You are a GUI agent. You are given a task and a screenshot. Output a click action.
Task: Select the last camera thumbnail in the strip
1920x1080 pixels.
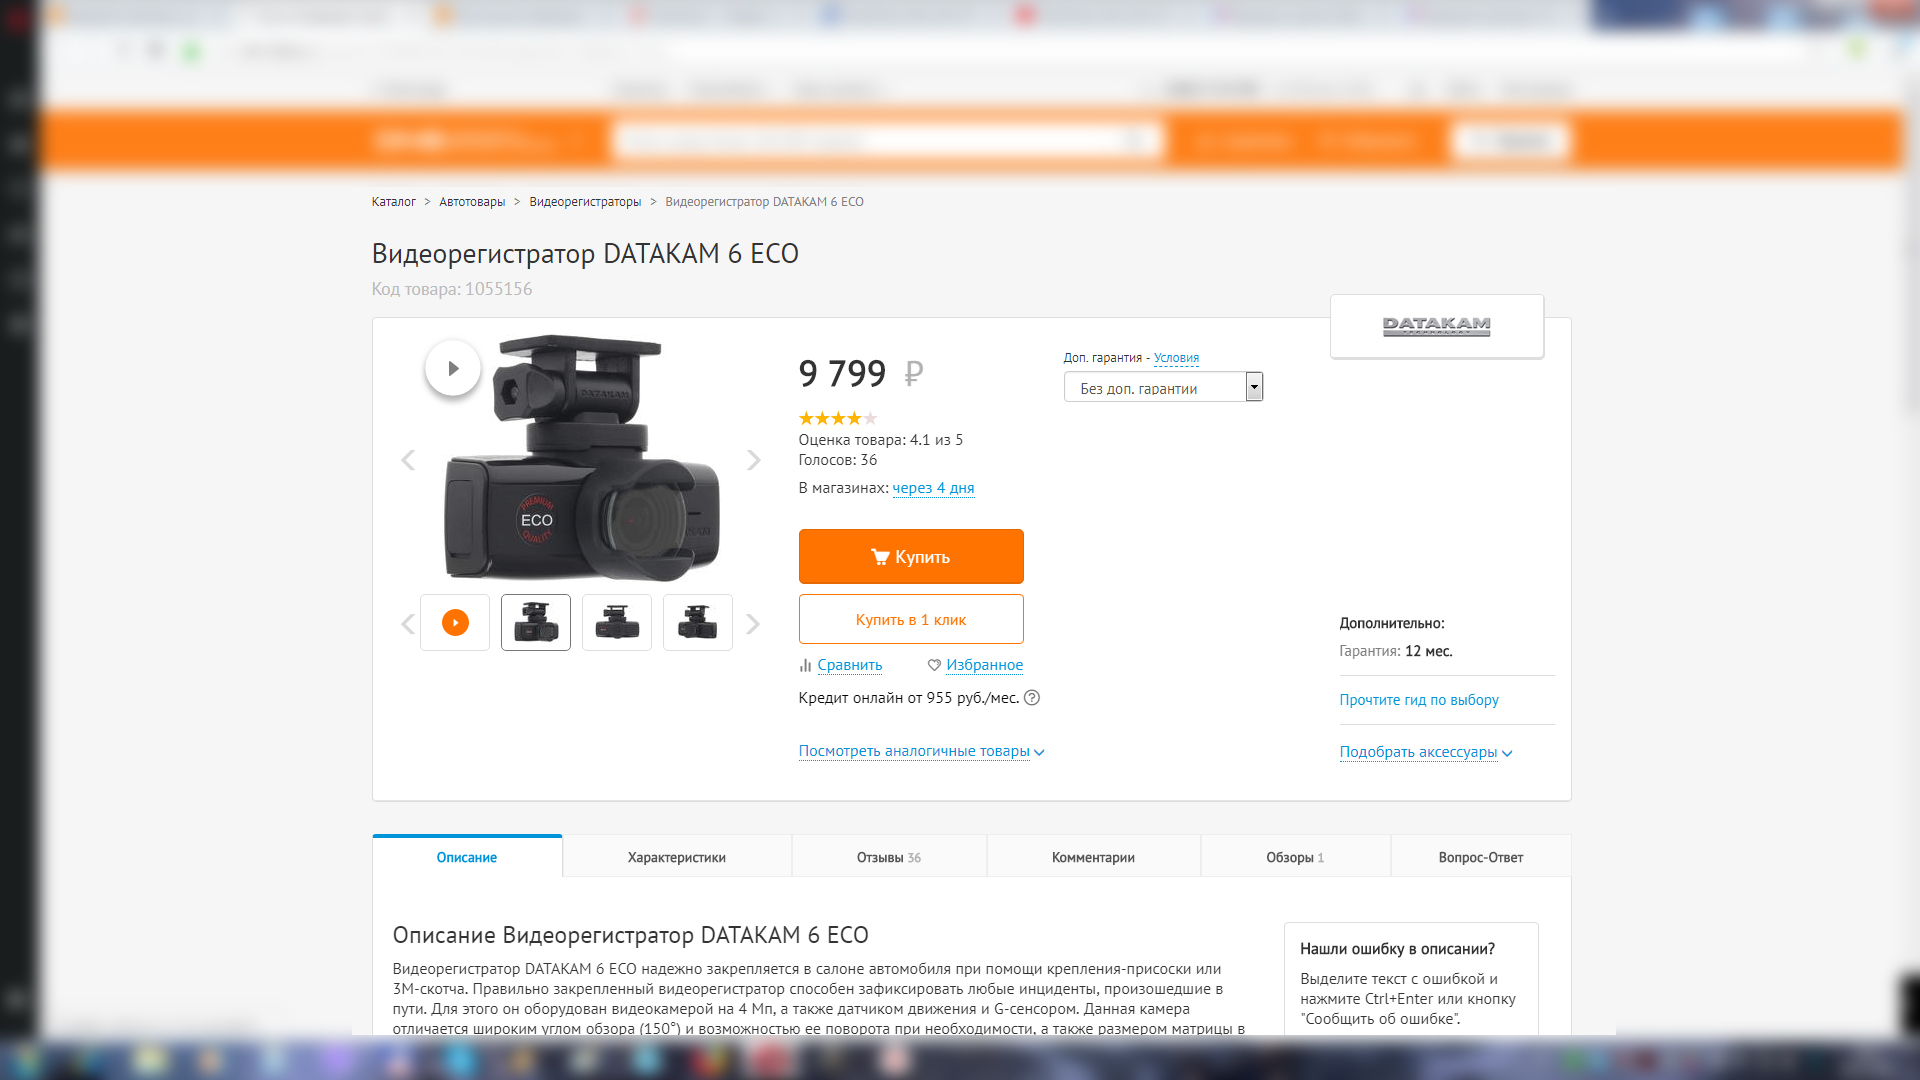(x=697, y=622)
